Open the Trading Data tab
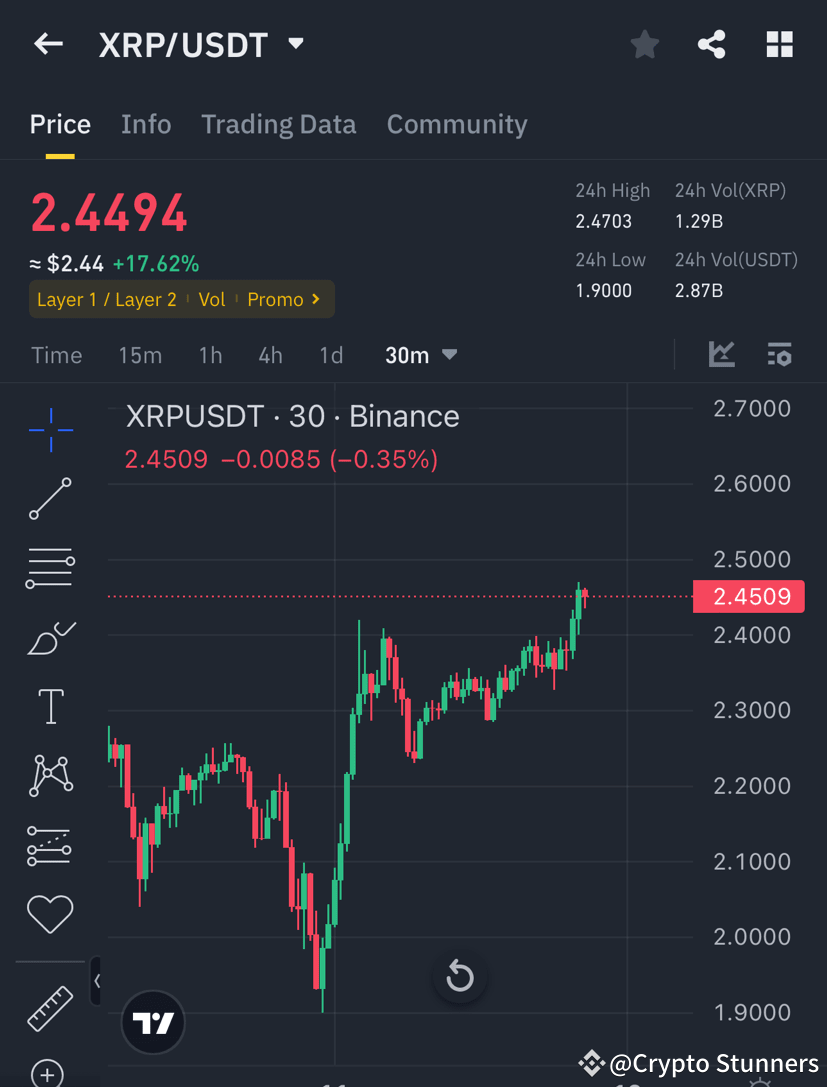This screenshot has height=1087, width=827. (279, 124)
